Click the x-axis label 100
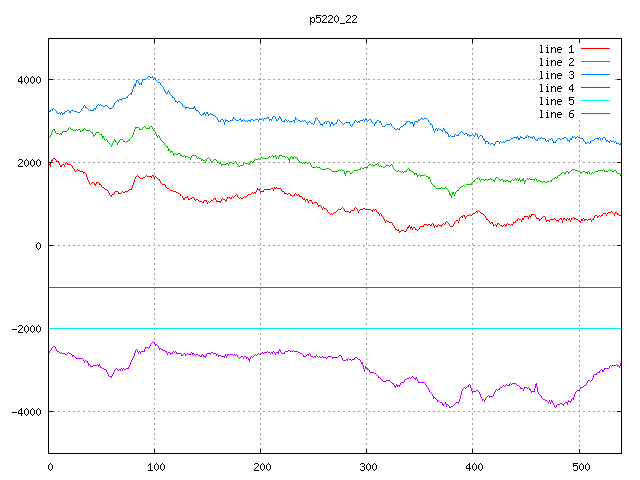The width and height of the screenshot is (640, 480). (156, 467)
